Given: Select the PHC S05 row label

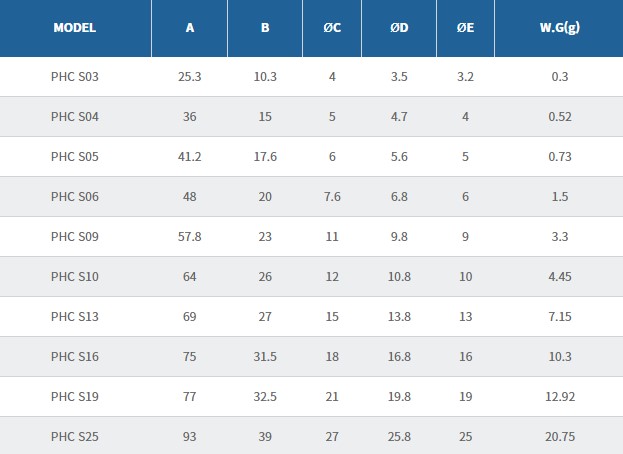Looking at the screenshot, I should 75,156.
